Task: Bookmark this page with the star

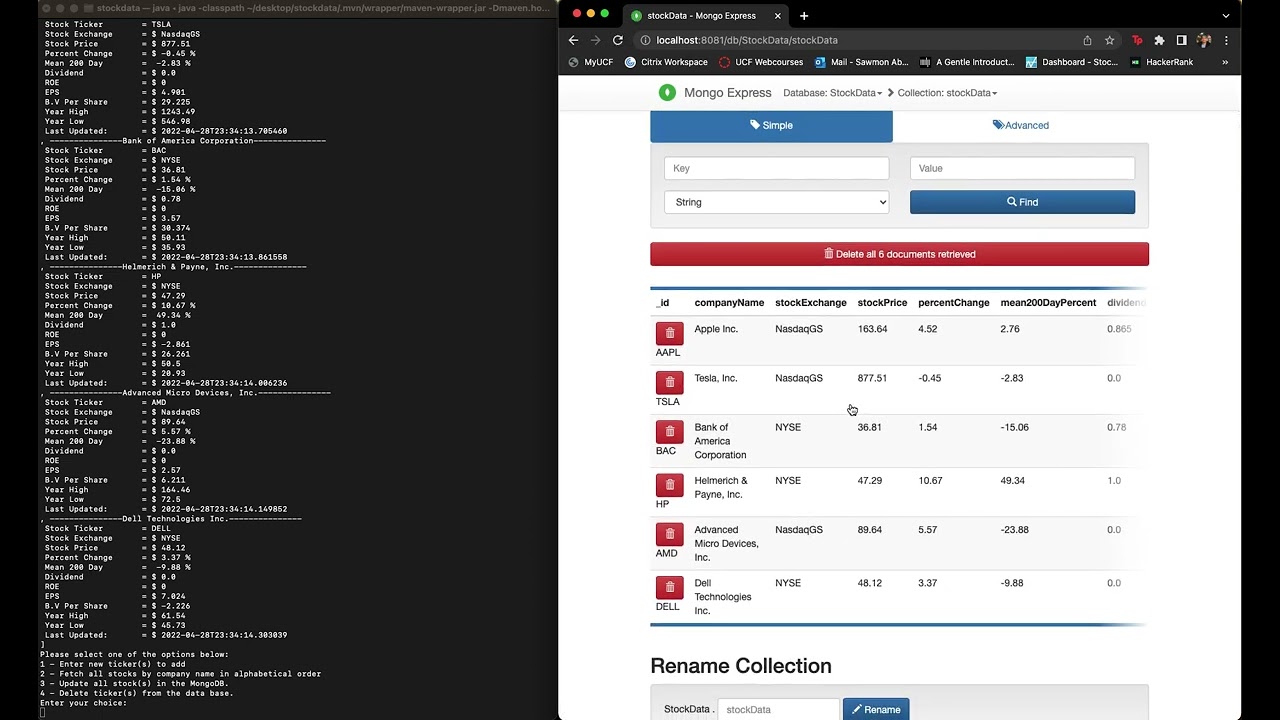Action: [1110, 40]
